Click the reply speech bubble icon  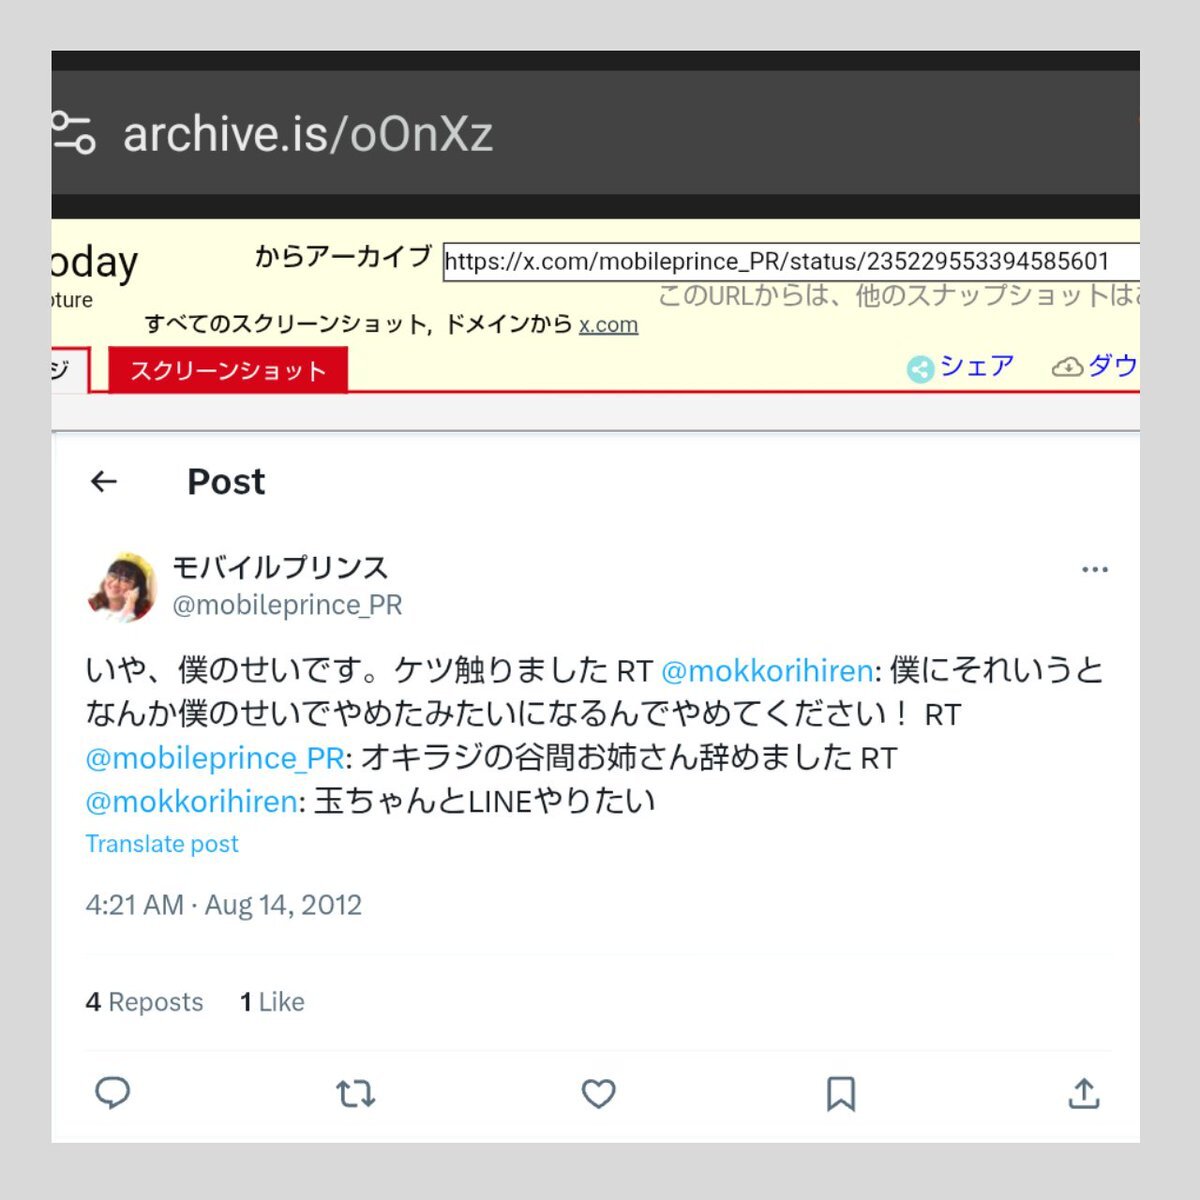112,1093
